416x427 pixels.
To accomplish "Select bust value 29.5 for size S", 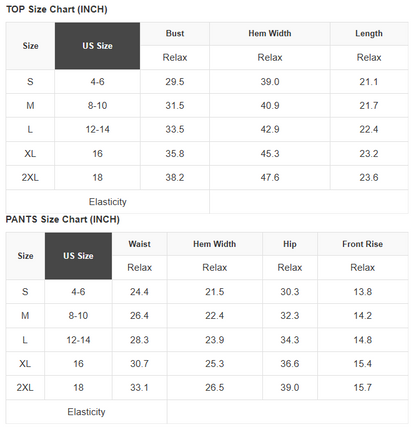I will coord(175,82).
